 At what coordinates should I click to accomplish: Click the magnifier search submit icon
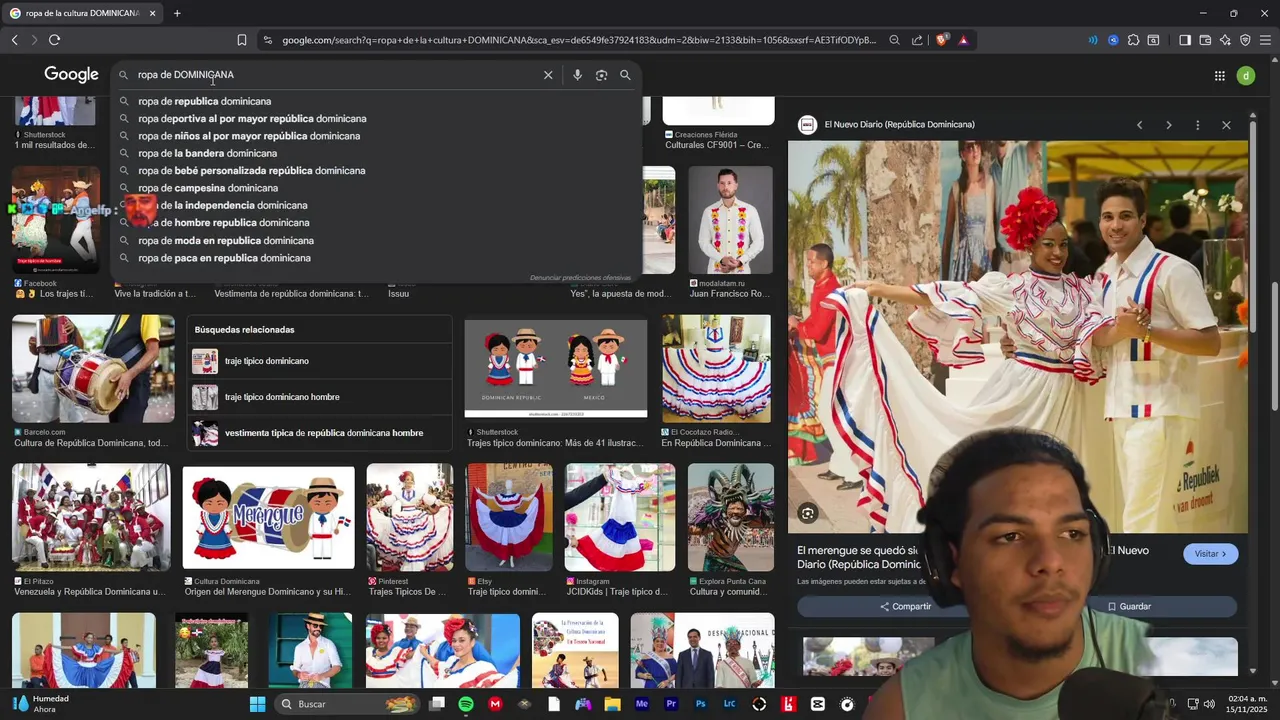(625, 75)
